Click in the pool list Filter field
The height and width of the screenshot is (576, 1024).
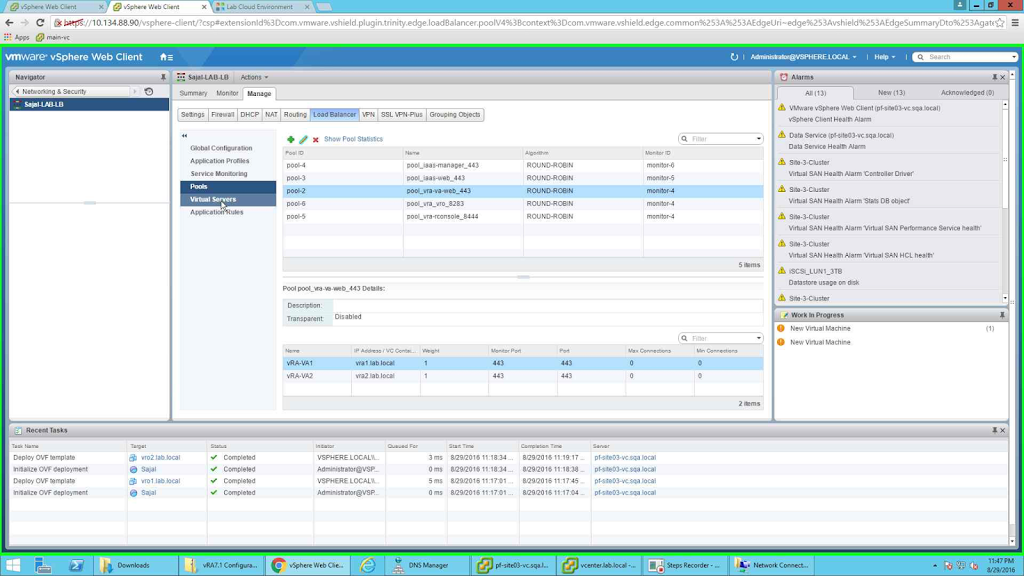pos(721,139)
